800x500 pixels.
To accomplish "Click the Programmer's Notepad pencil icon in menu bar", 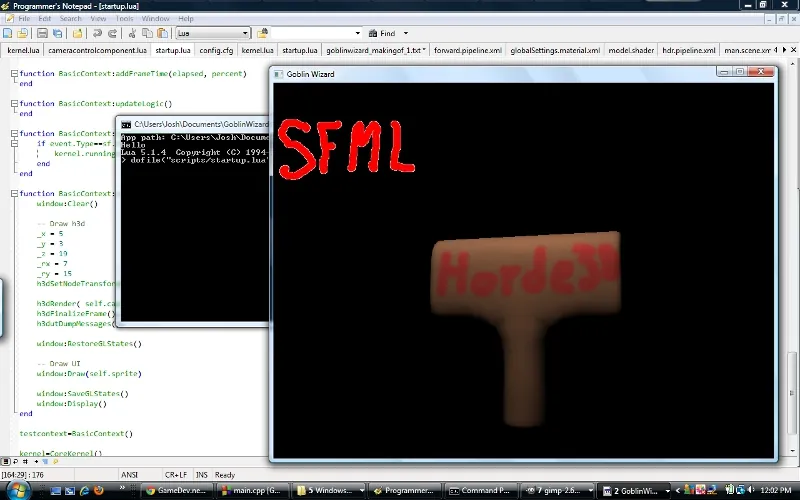I will [x=9, y=18].
